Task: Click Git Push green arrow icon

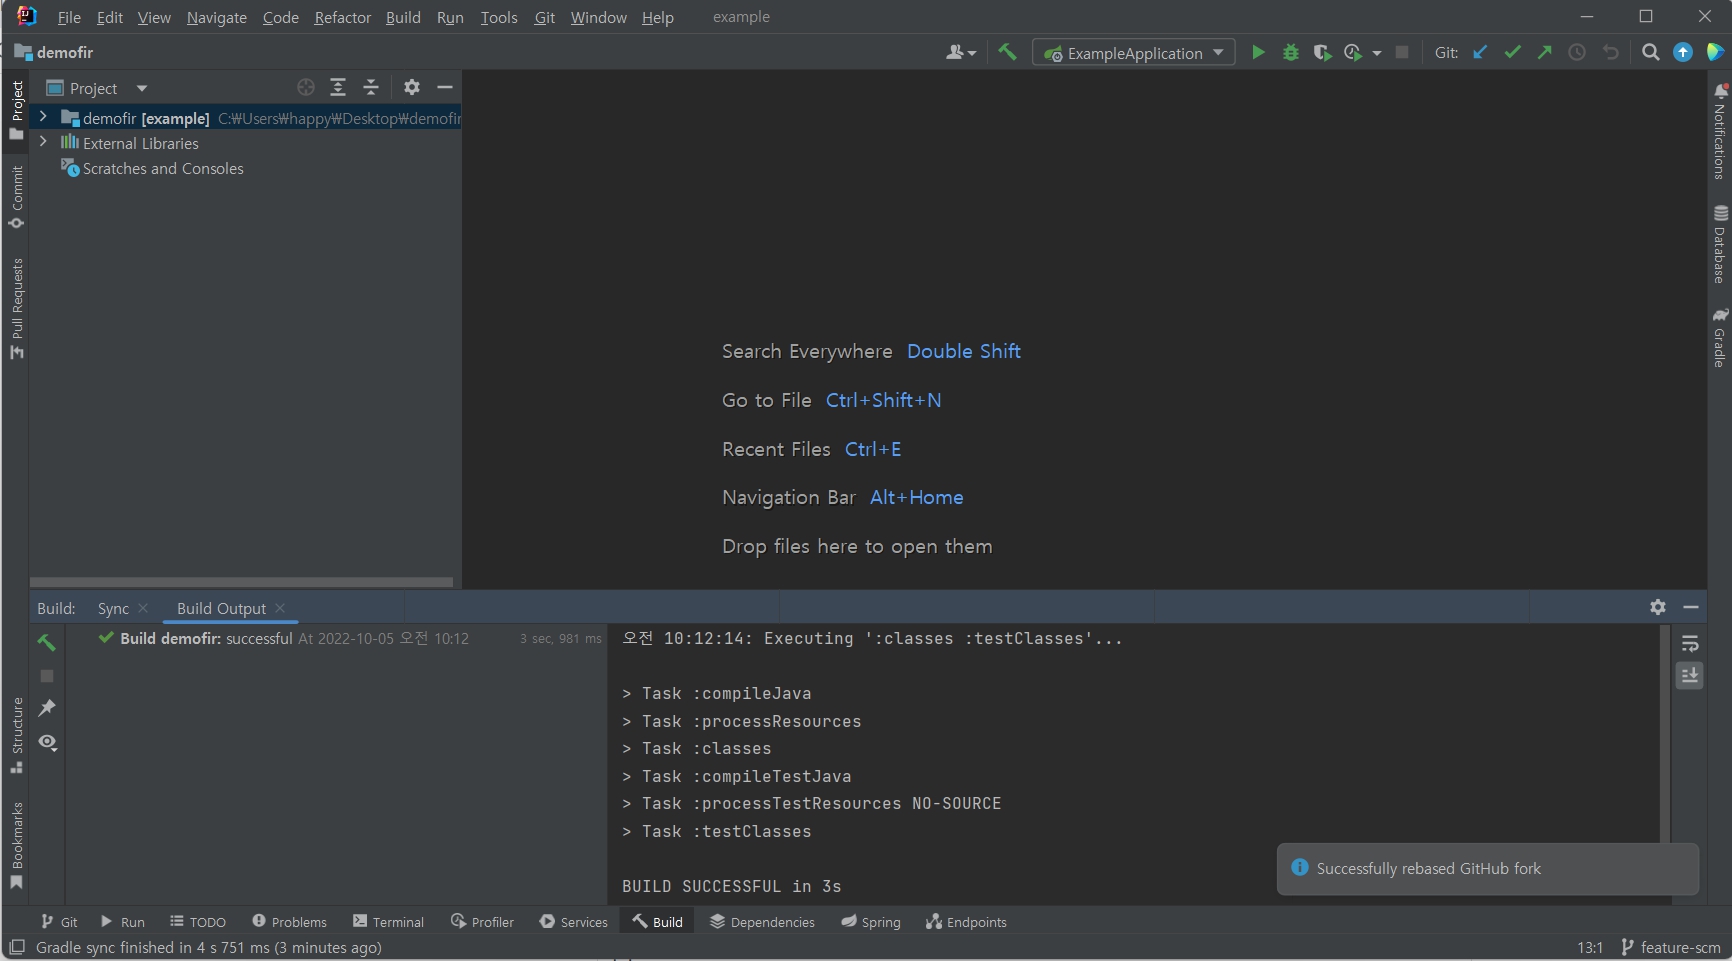Action: click(x=1545, y=52)
